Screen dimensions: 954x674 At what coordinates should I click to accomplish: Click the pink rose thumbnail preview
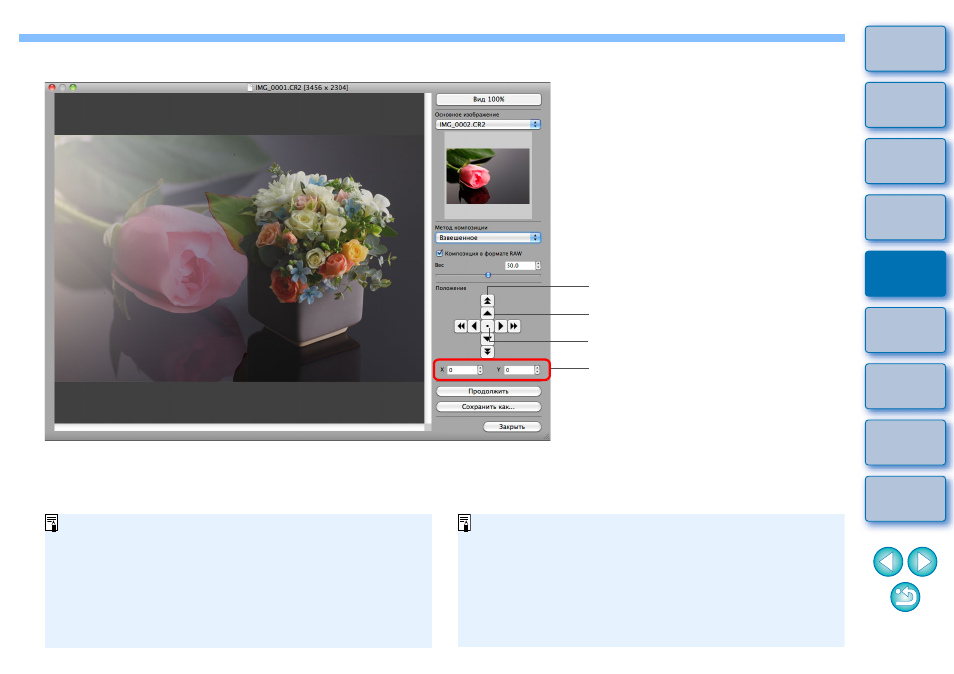[x=488, y=176]
